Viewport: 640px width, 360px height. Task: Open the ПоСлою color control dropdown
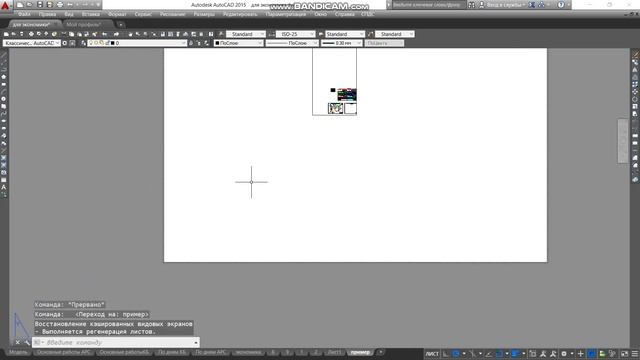click(x=238, y=43)
